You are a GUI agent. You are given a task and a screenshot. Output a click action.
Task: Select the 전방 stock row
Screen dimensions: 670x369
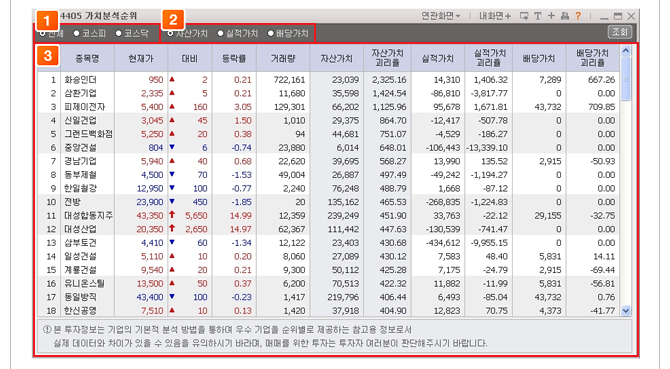(328, 202)
